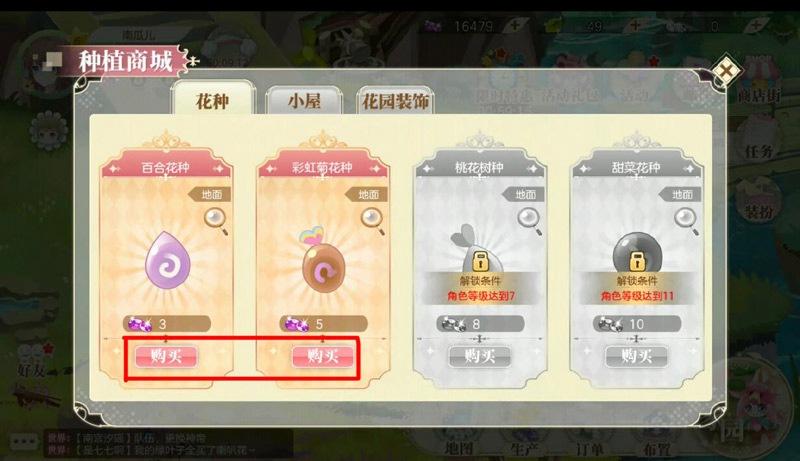
Task: Click the 百合花种 title banner
Action: point(165,168)
